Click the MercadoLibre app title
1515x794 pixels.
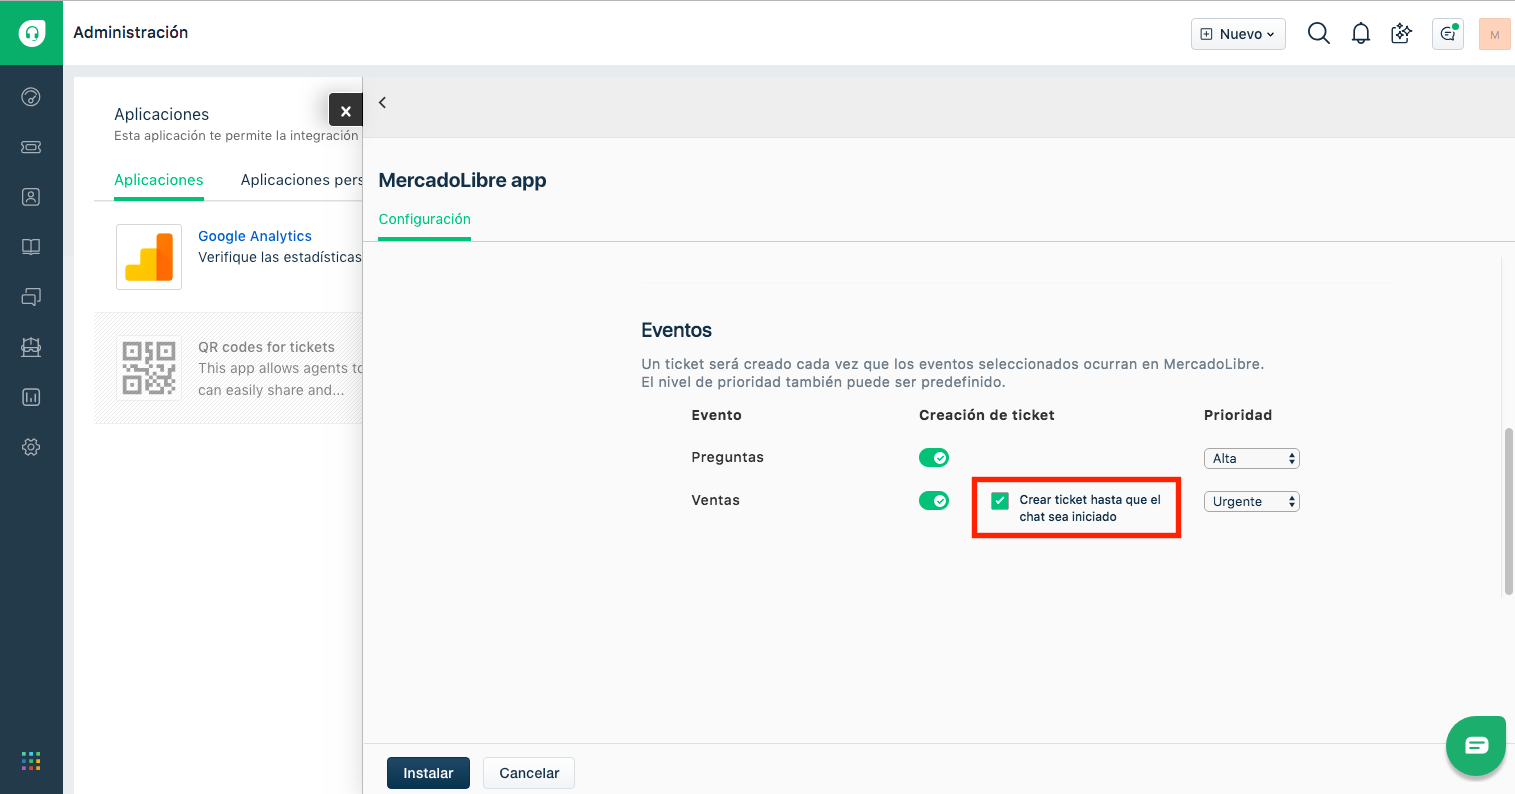coord(462,180)
